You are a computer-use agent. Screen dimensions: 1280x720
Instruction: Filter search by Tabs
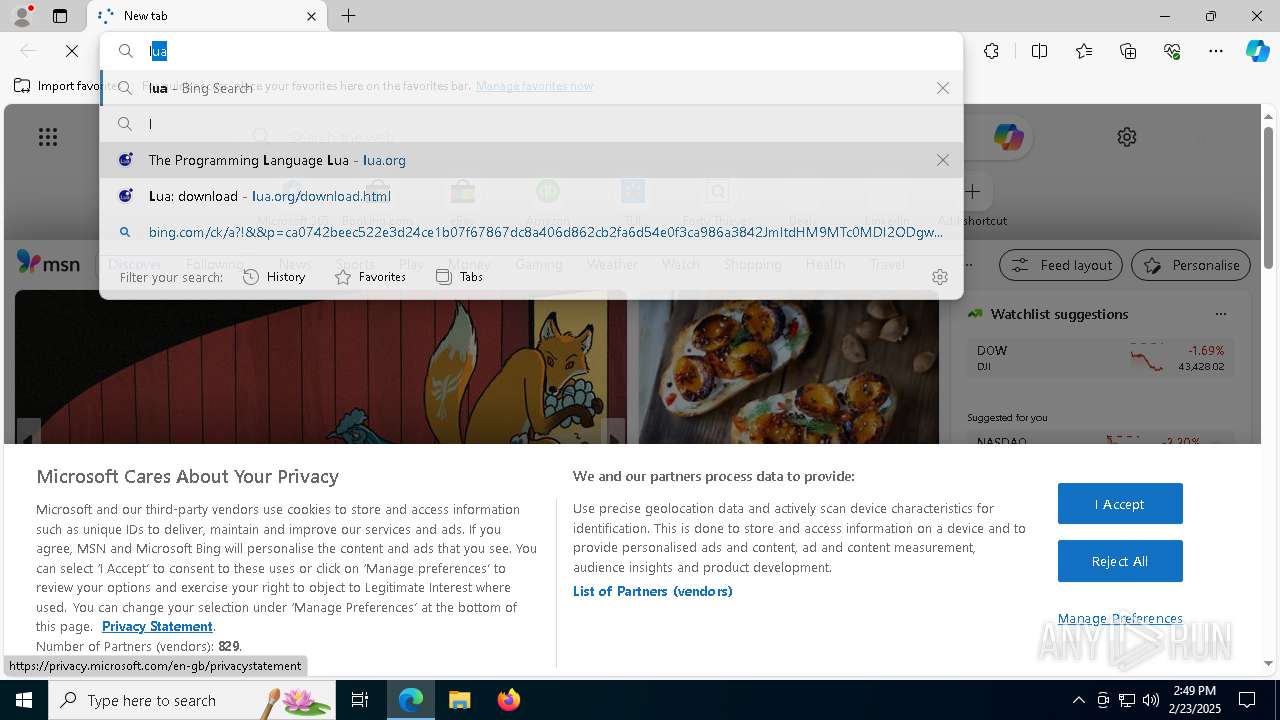460,277
